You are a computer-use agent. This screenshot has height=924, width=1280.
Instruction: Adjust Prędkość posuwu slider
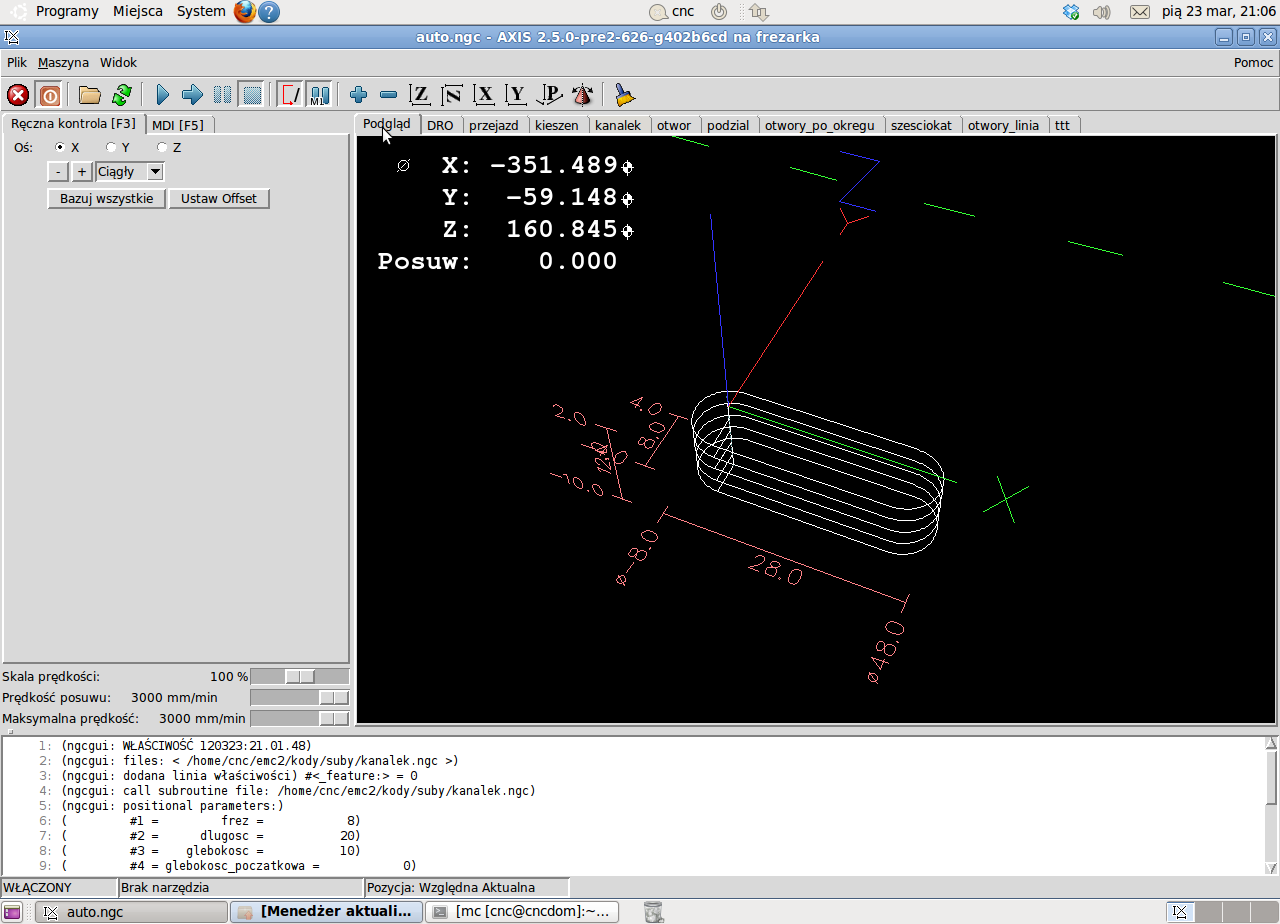point(299,697)
